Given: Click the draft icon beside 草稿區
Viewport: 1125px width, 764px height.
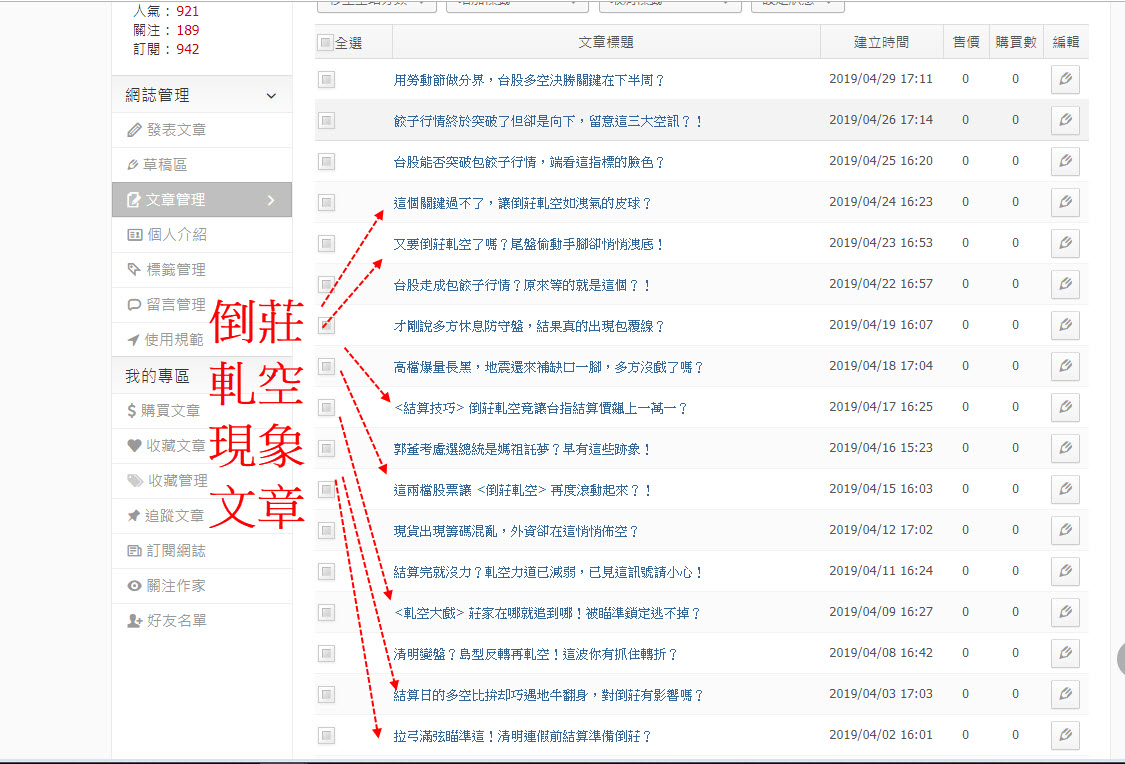Looking at the screenshot, I should point(133,165).
